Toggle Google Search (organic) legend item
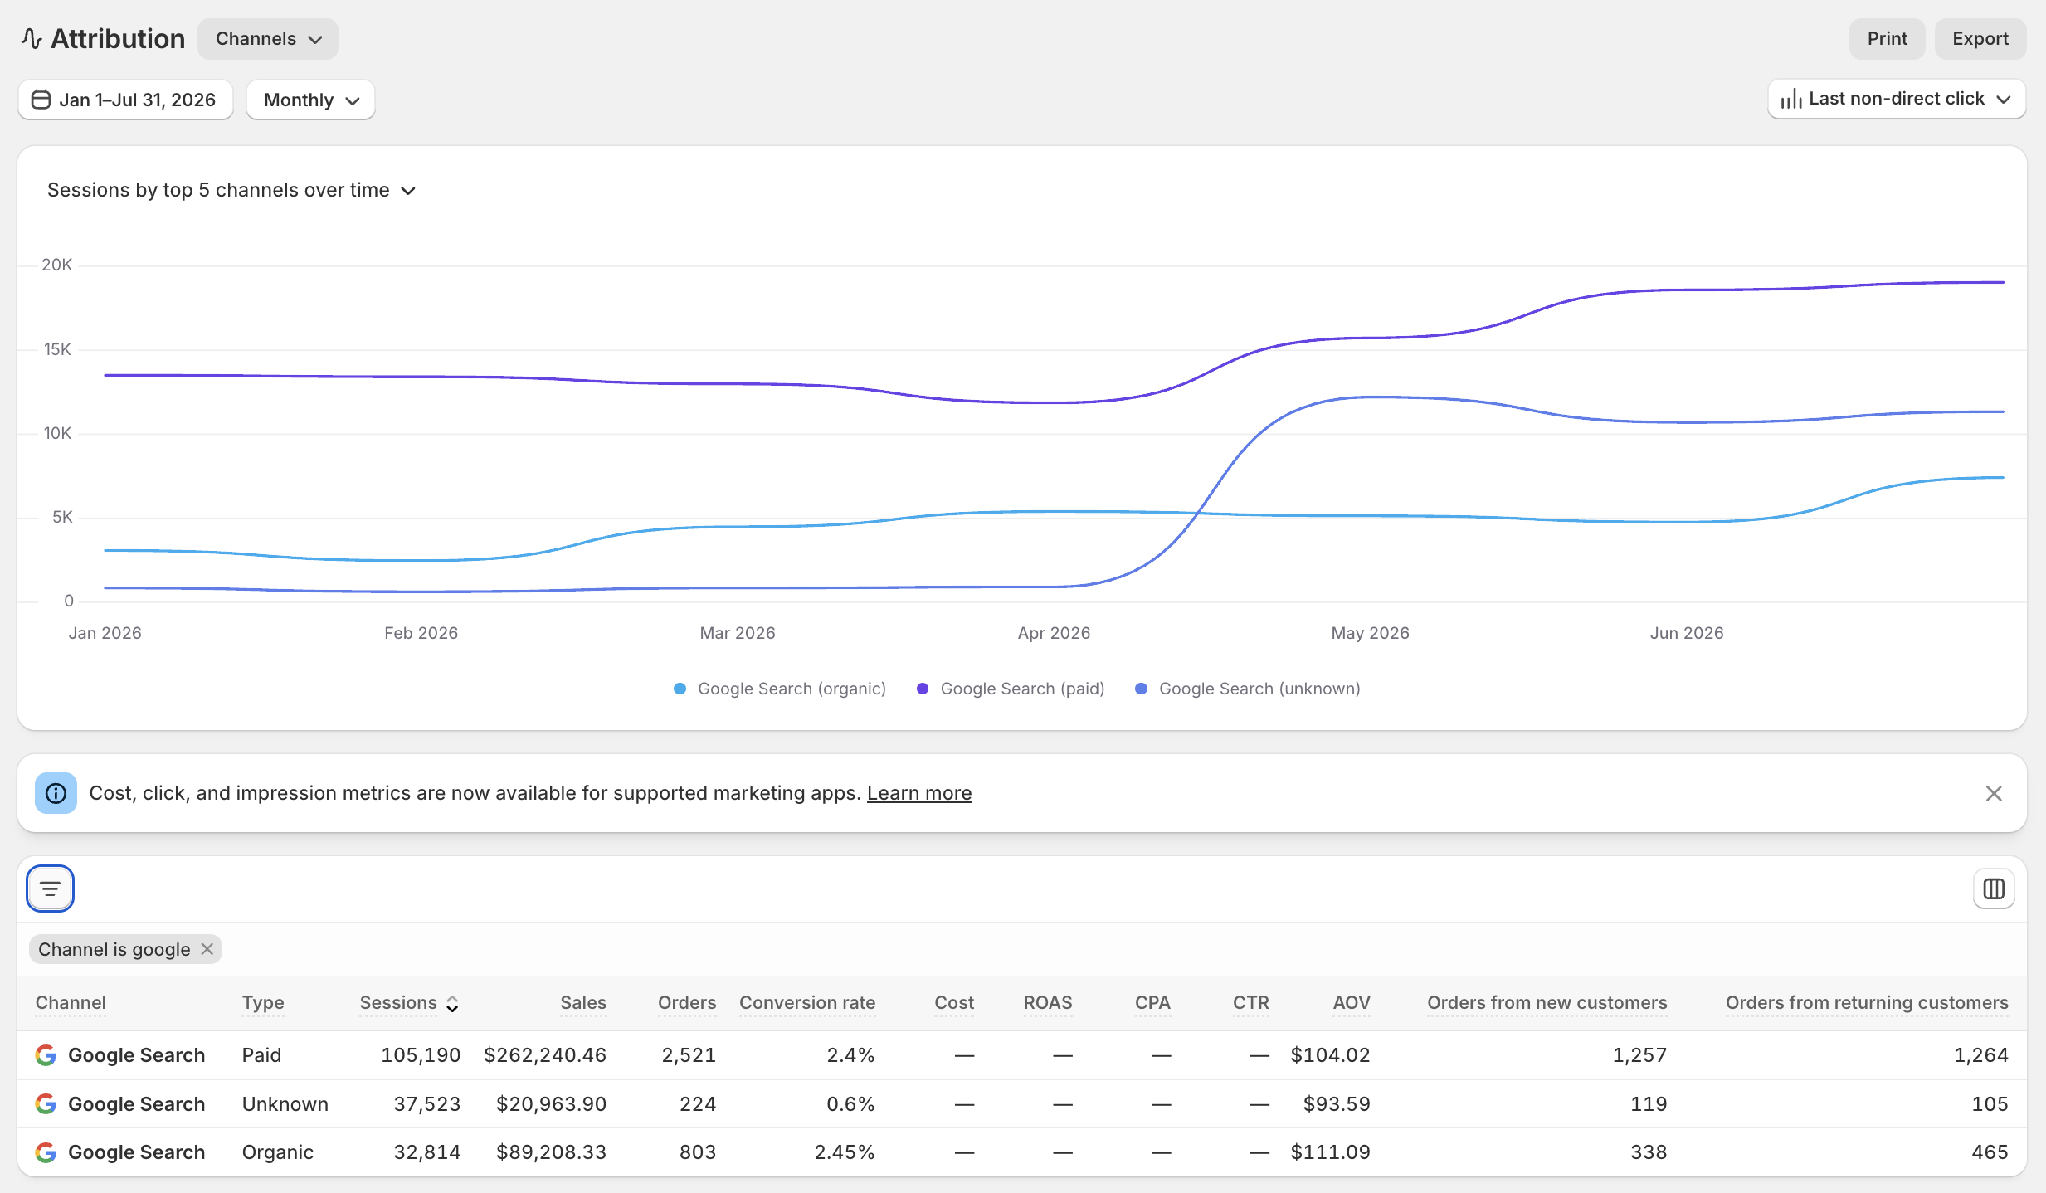Viewport: 2046px width, 1193px height. [x=780, y=689]
